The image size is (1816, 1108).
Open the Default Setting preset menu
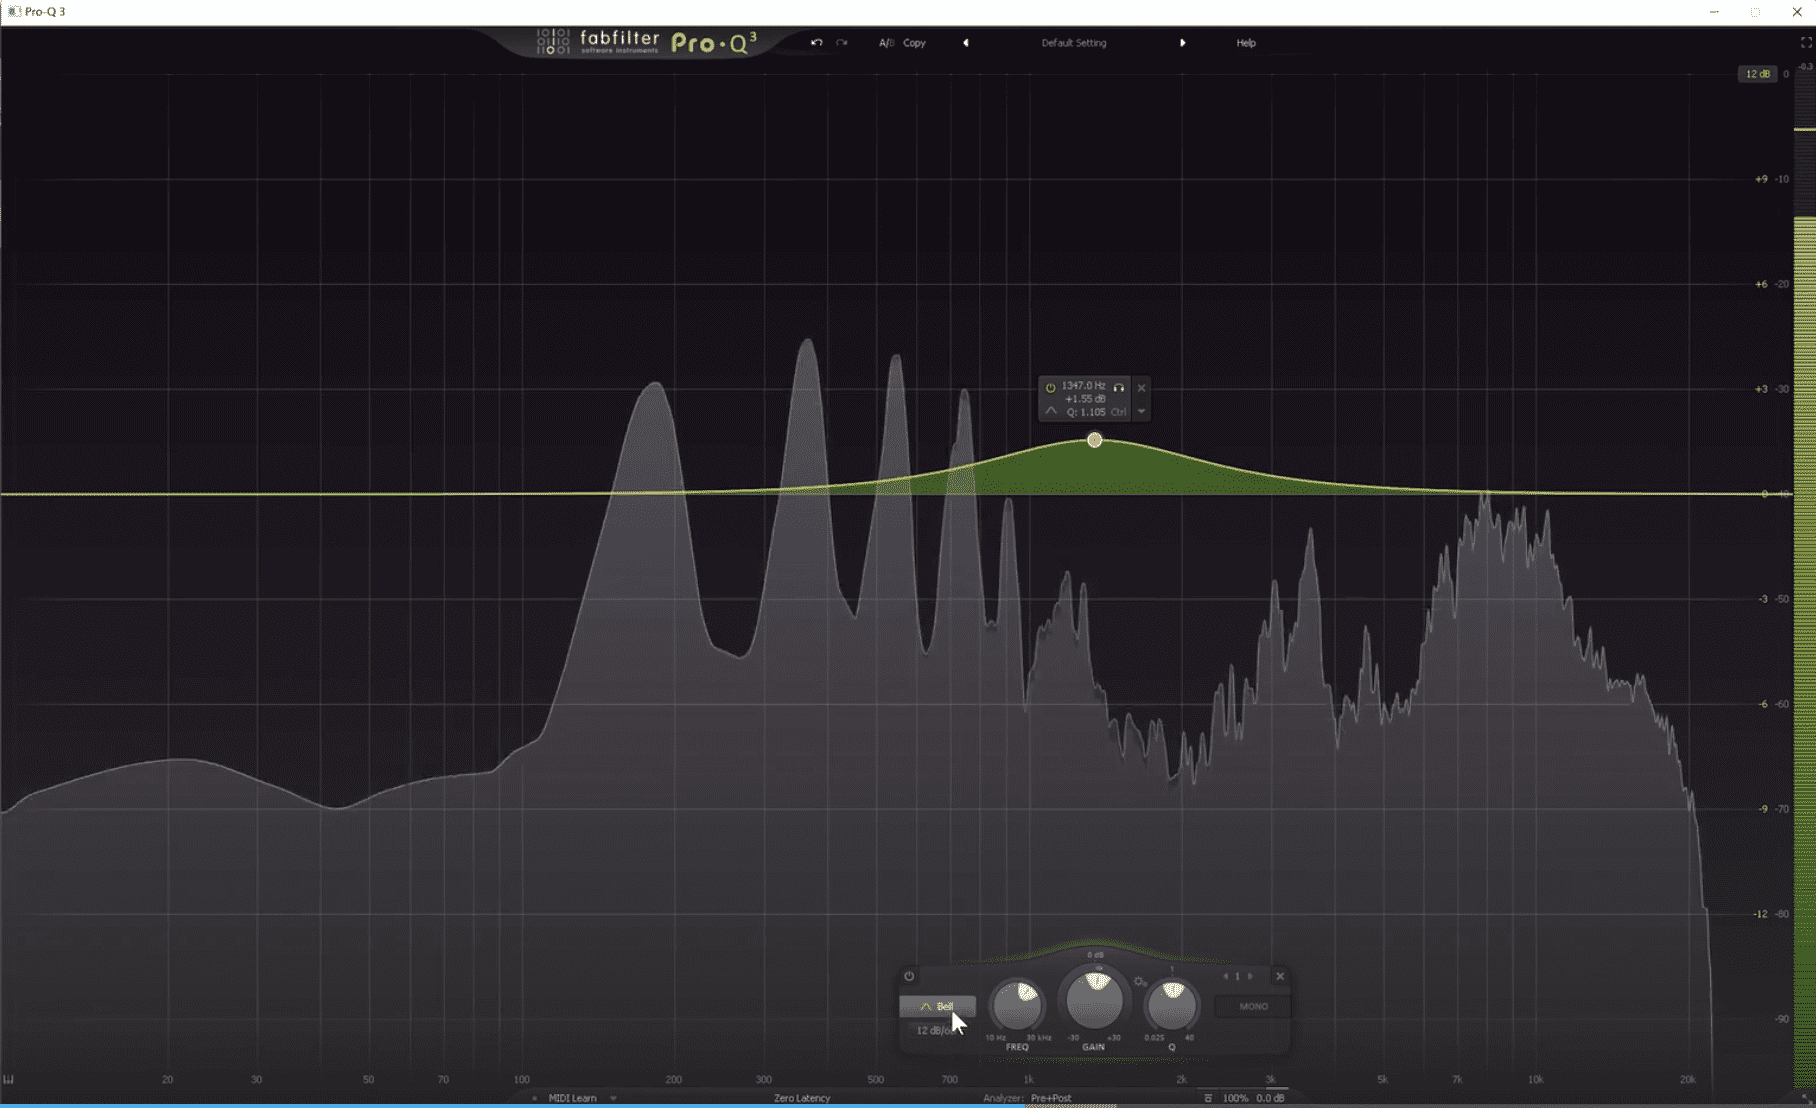coord(1073,43)
